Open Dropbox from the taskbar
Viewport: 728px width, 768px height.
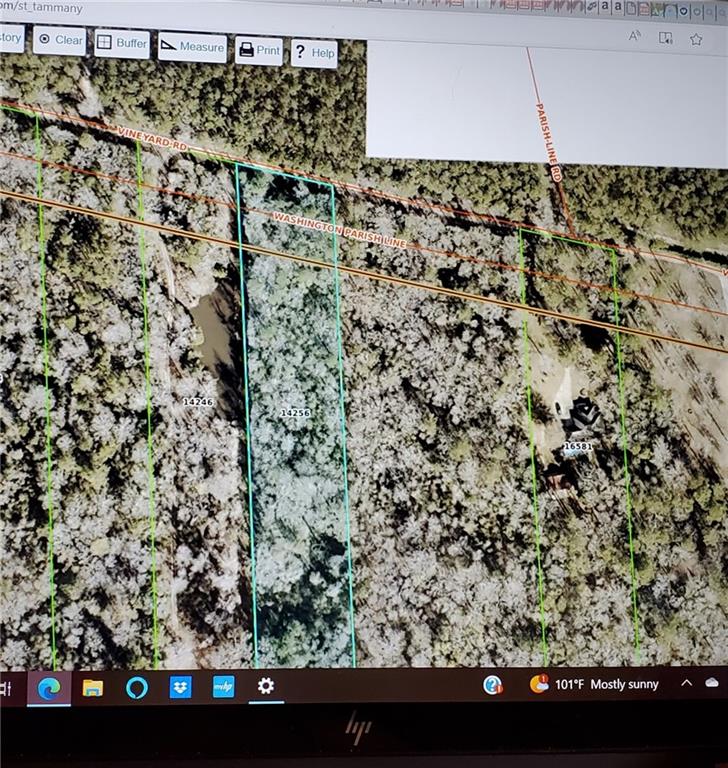tap(180, 687)
